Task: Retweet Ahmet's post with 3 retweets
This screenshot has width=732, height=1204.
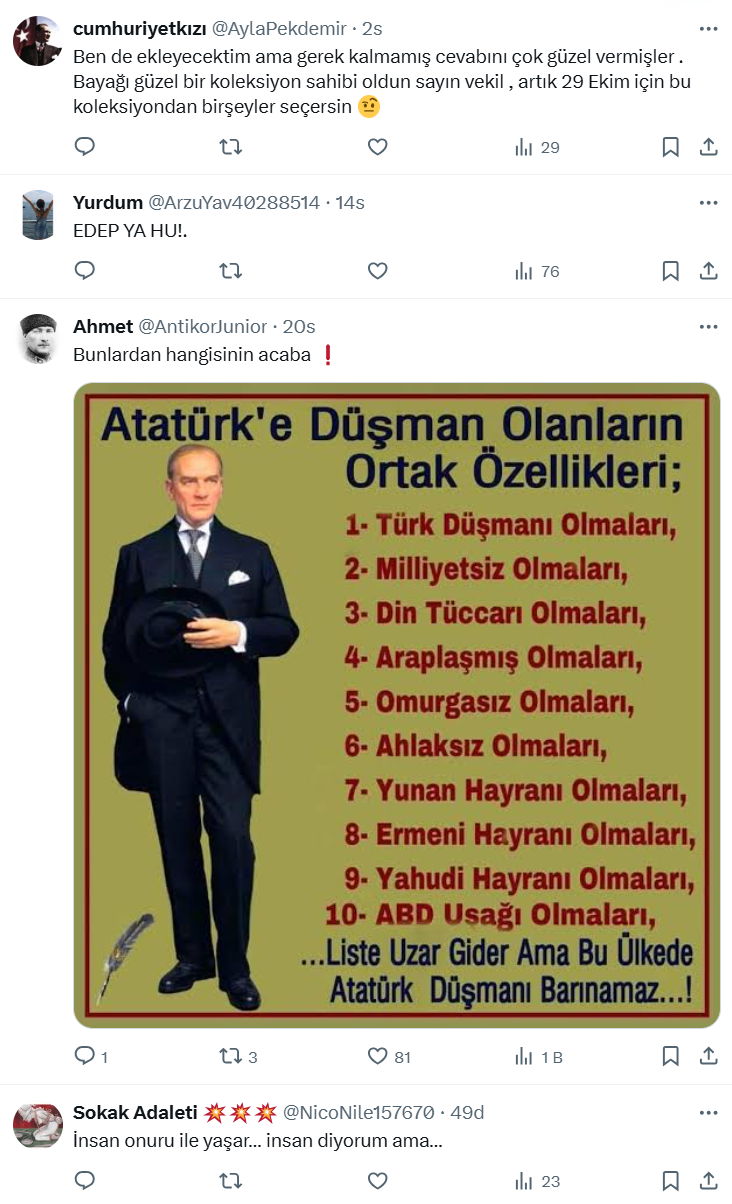Action: 239,1057
